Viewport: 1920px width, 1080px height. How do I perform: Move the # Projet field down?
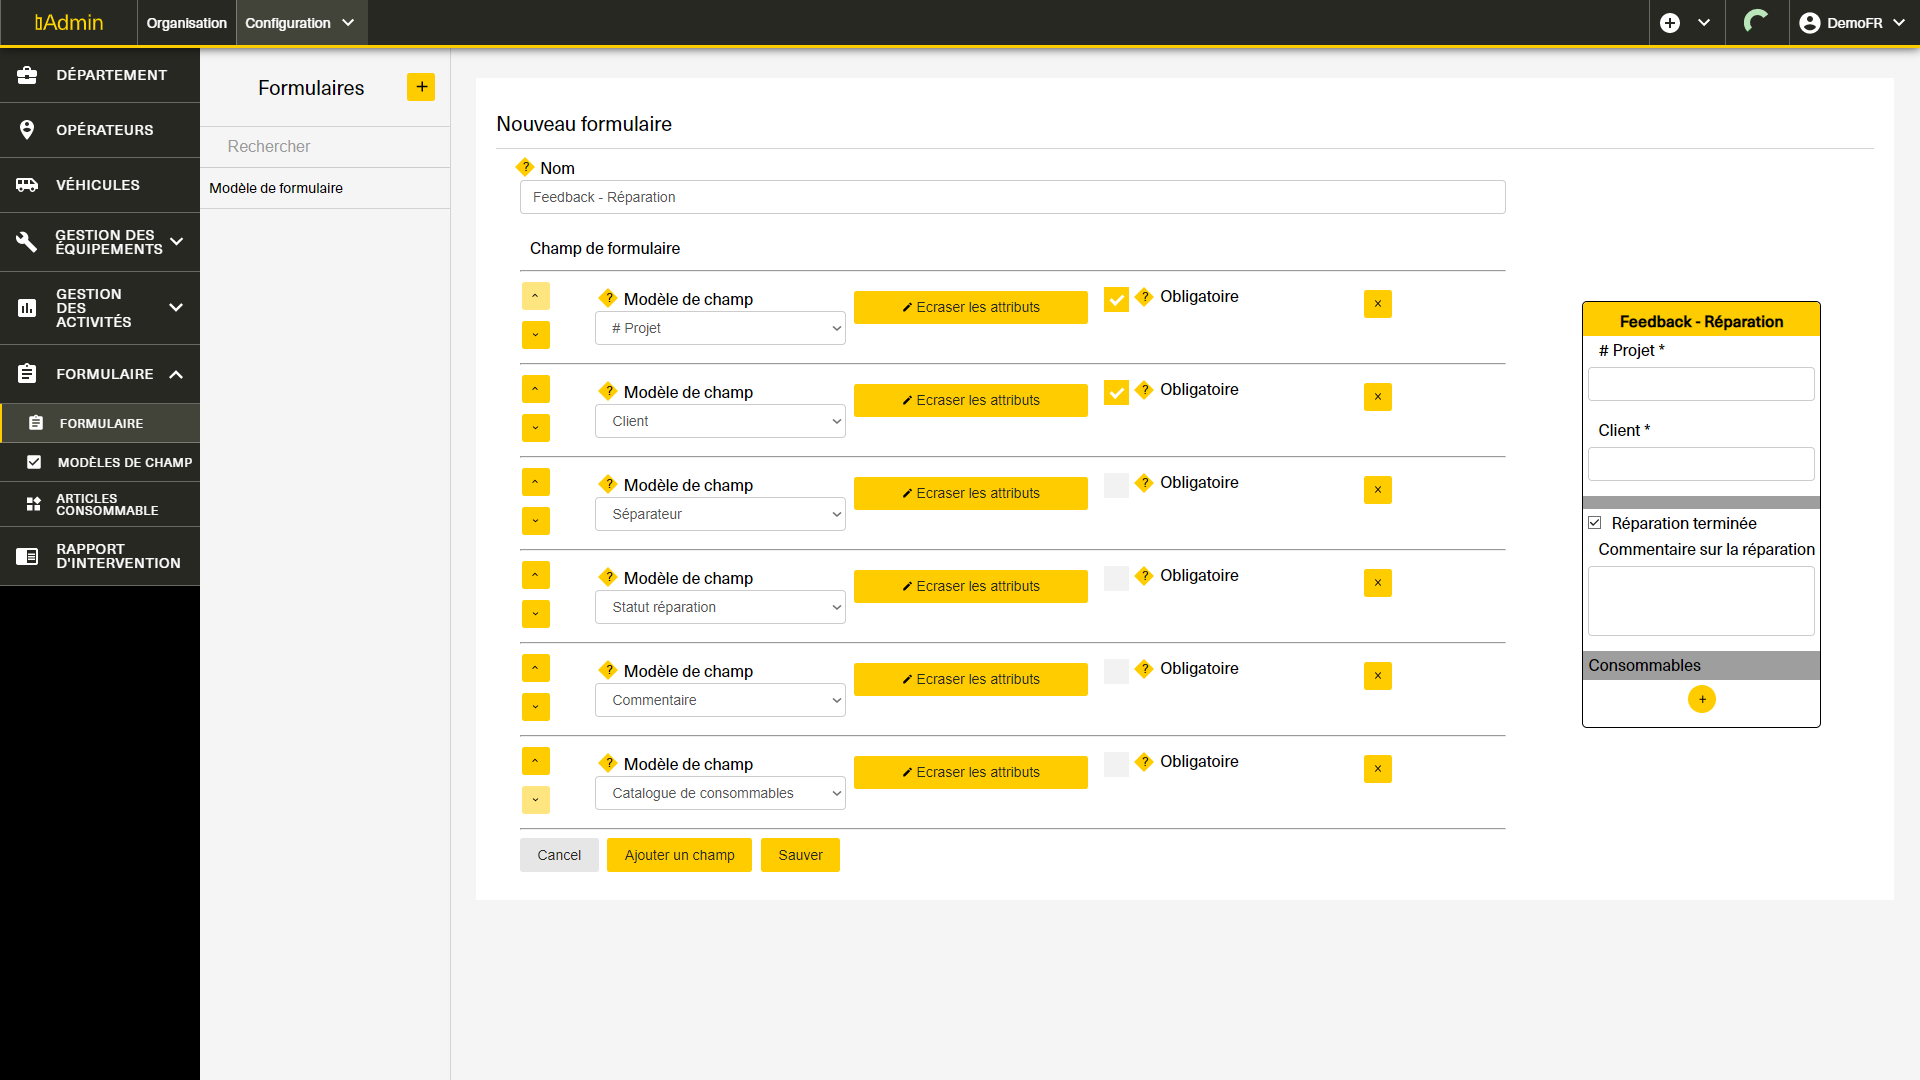(535, 335)
